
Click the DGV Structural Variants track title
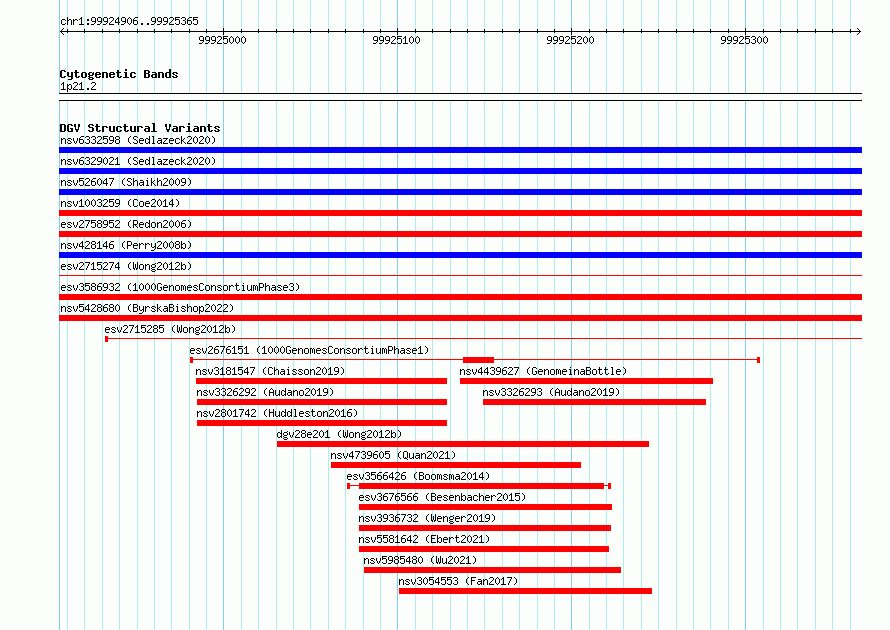140,128
